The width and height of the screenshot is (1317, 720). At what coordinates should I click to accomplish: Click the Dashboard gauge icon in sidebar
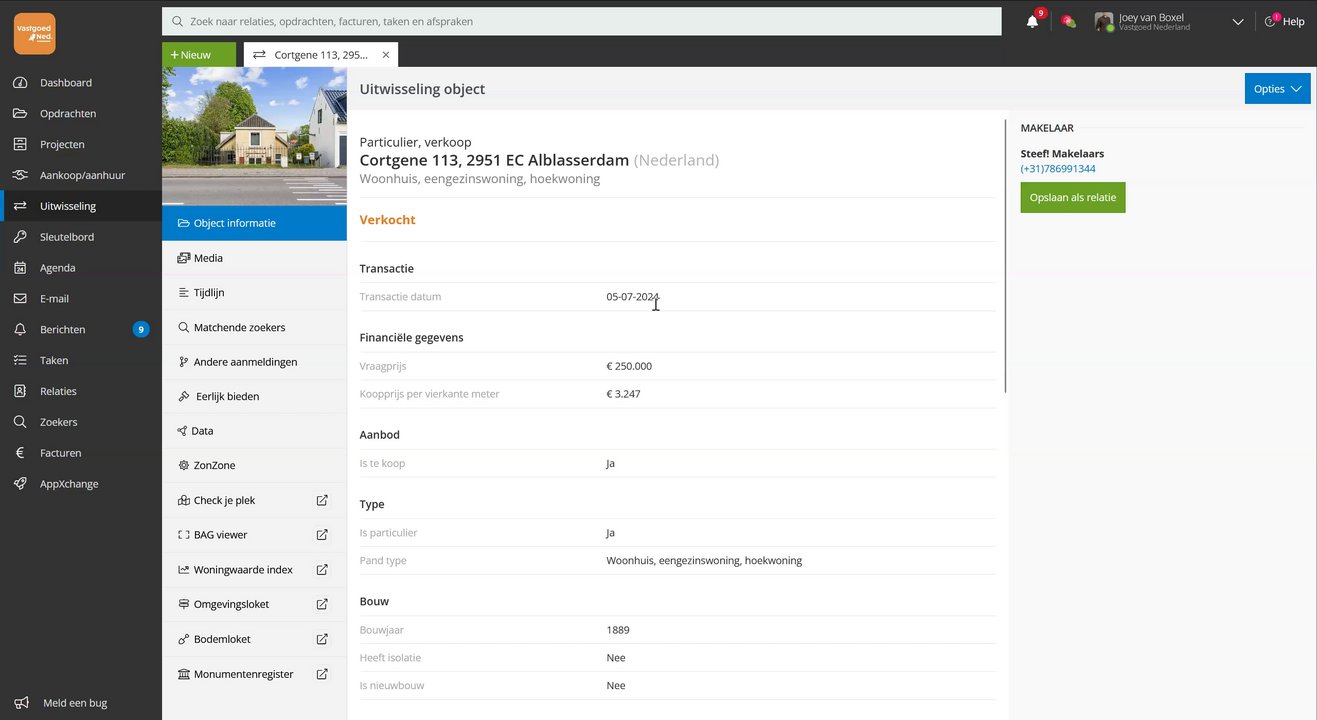(x=20, y=83)
